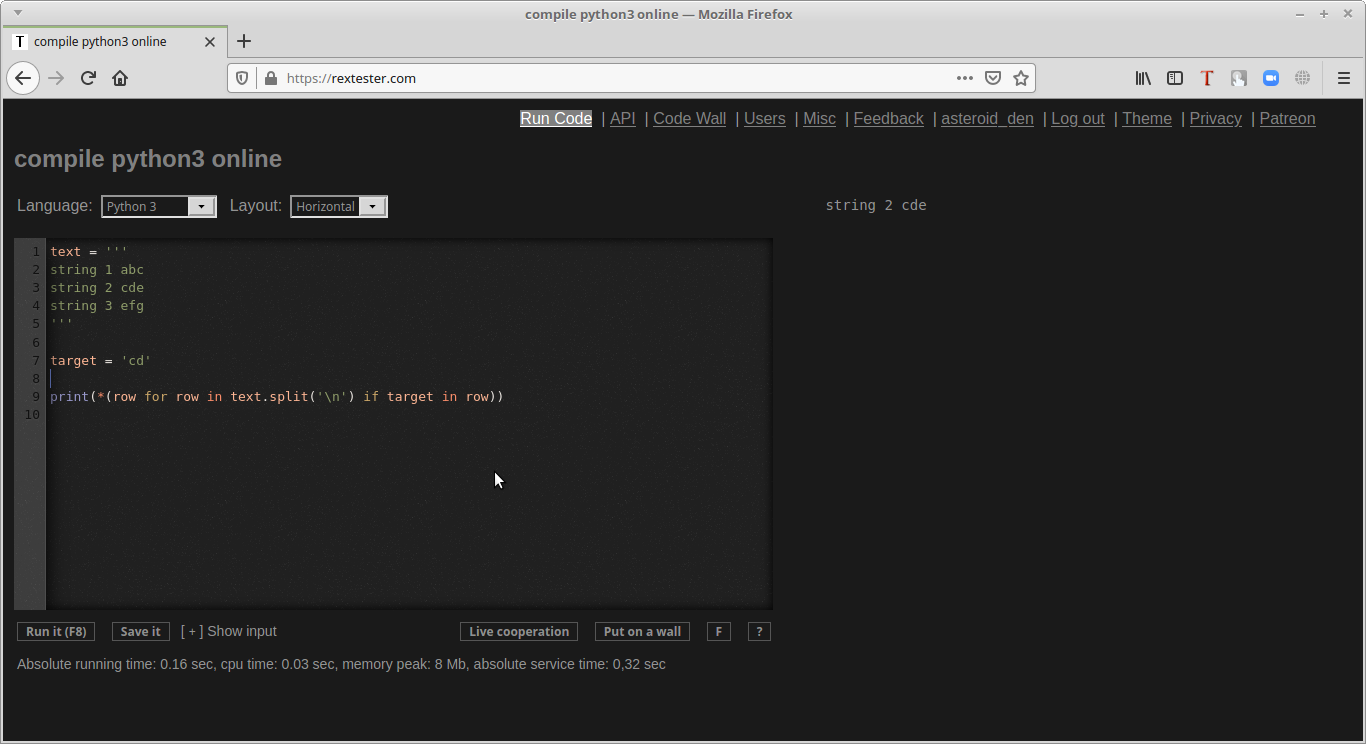Click the Save it button
Screen dimensions: 1366x744
click(x=141, y=632)
